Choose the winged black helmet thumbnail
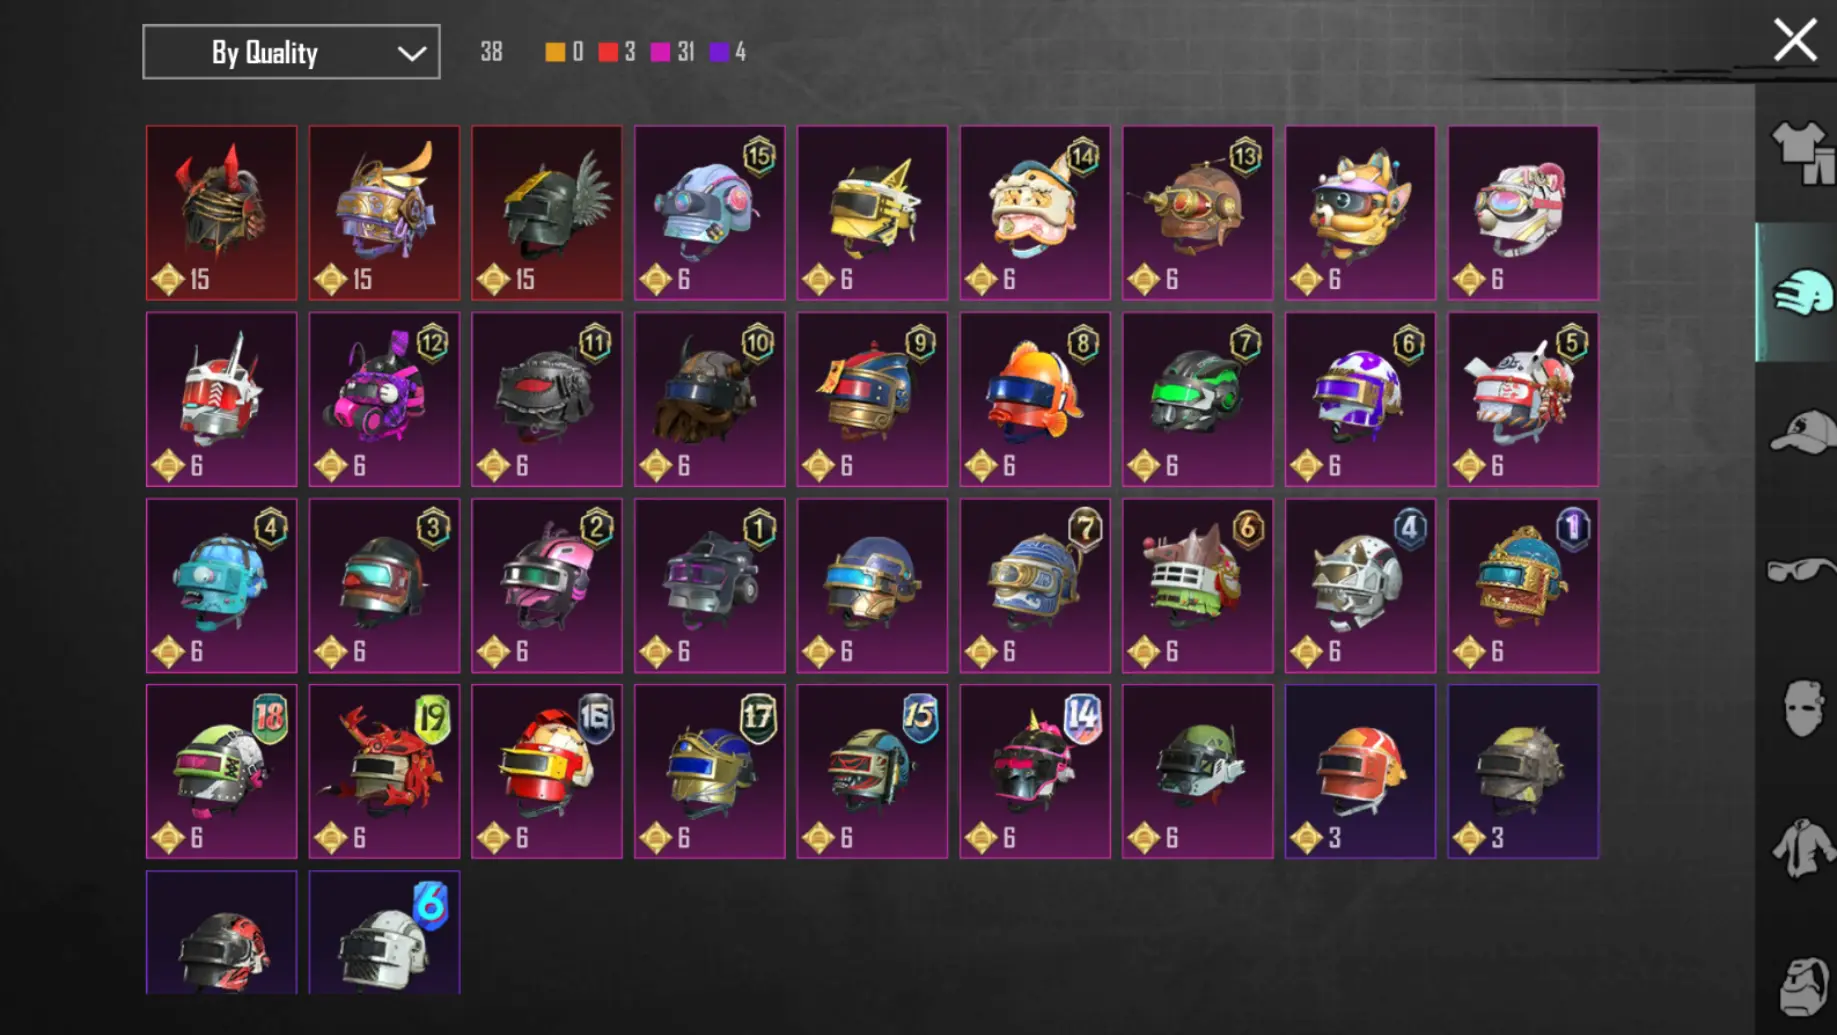This screenshot has height=1035, width=1837. (x=547, y=213)
